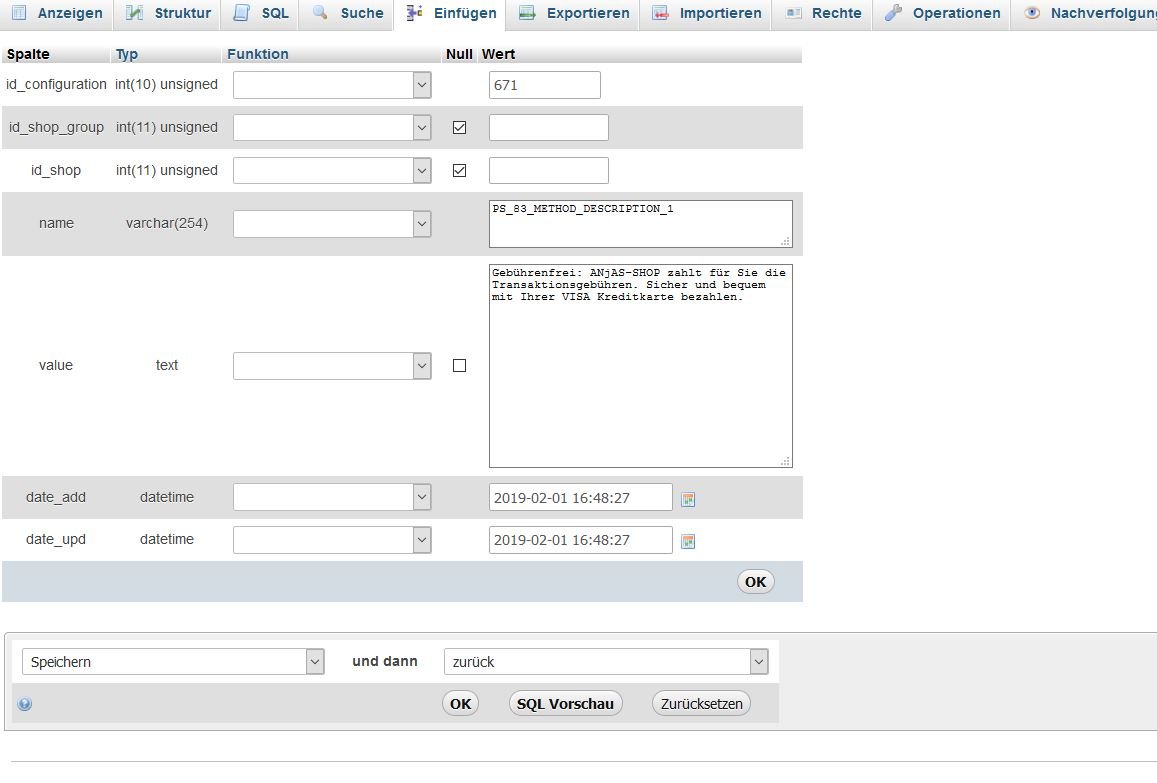The width and height of the screenshot is (1157, 783).
Task: Click the Wert column header
Action: tap(498, 54)
